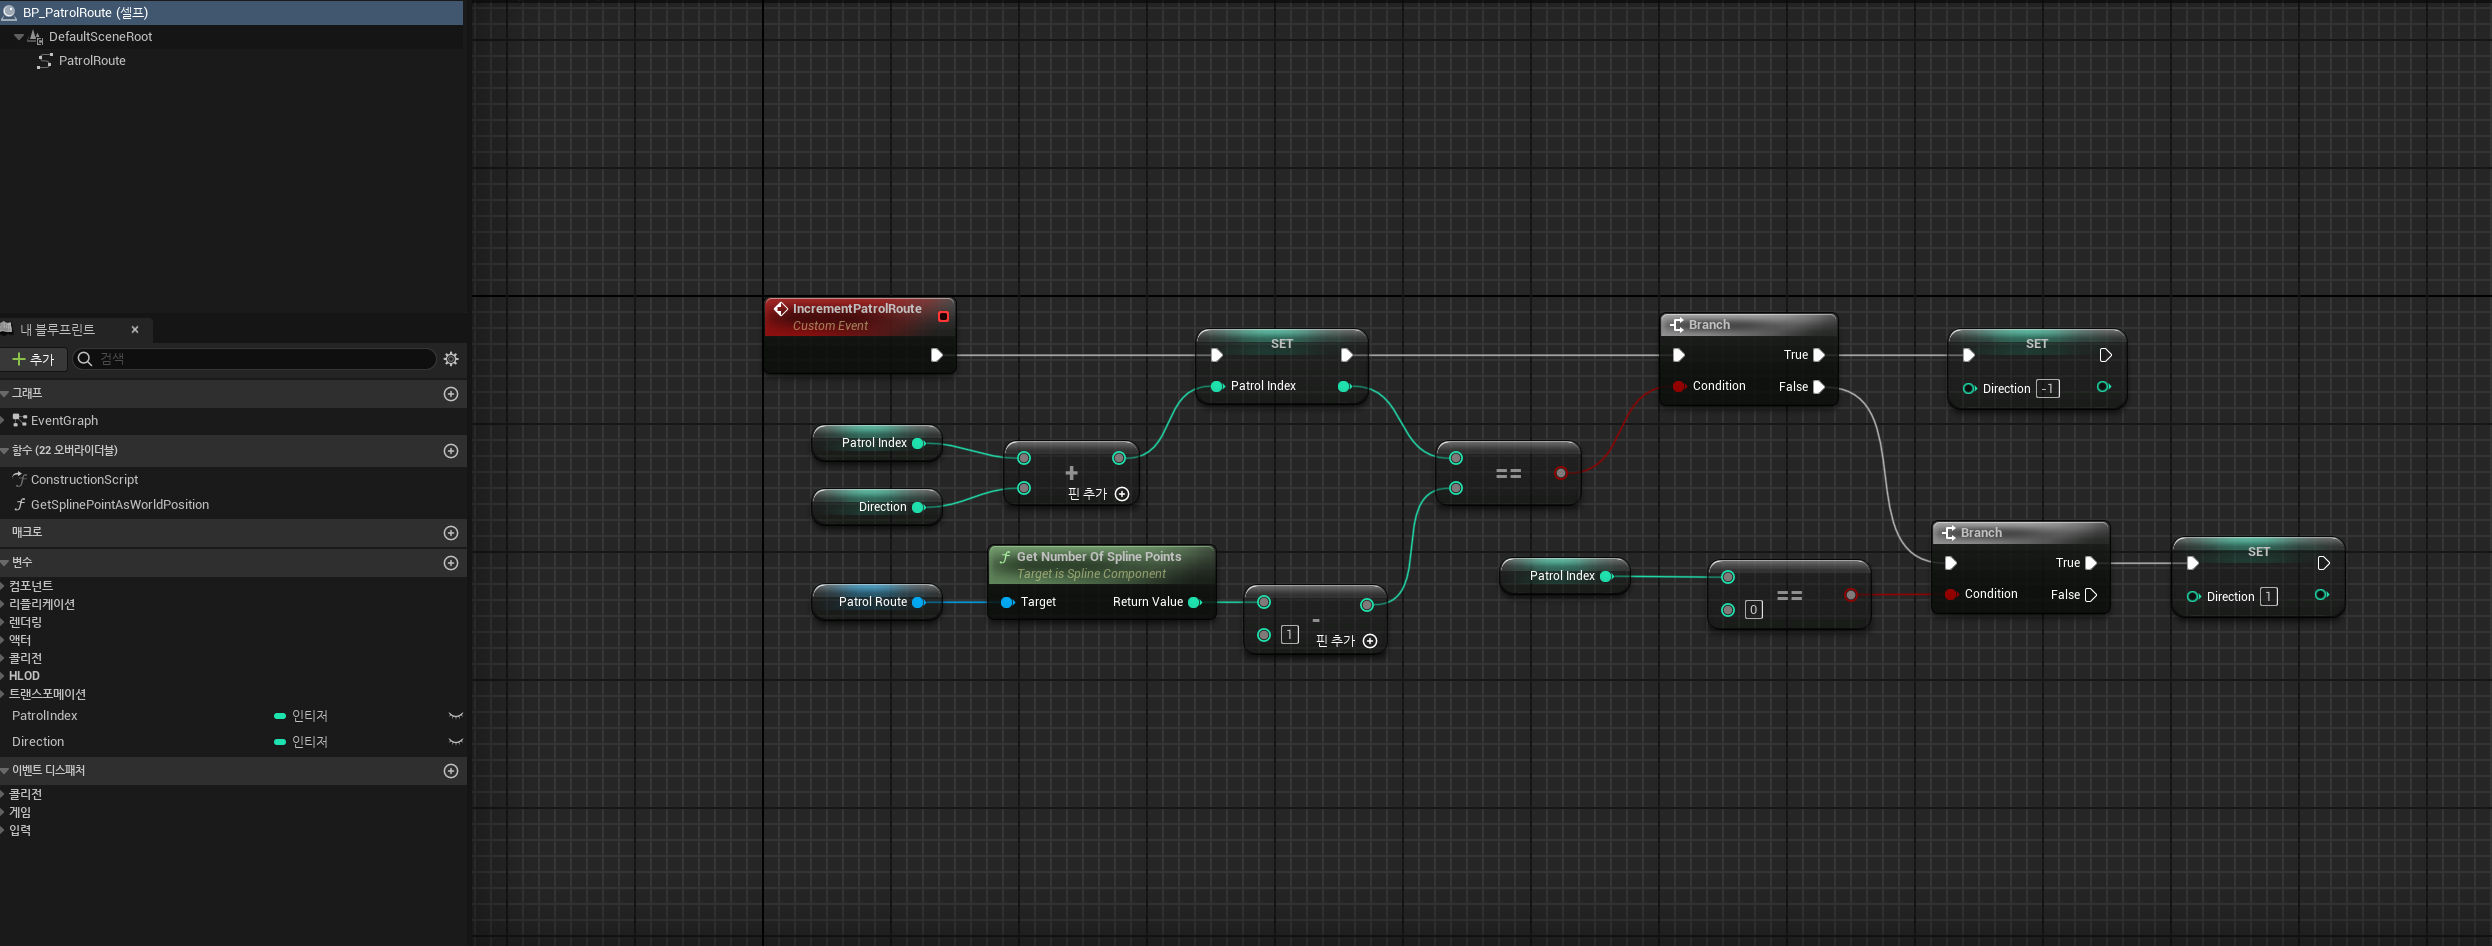Click the False exec pin on the upper Branch
This screenshot has height=946, width=2492.
click(x=1819, y=387)
